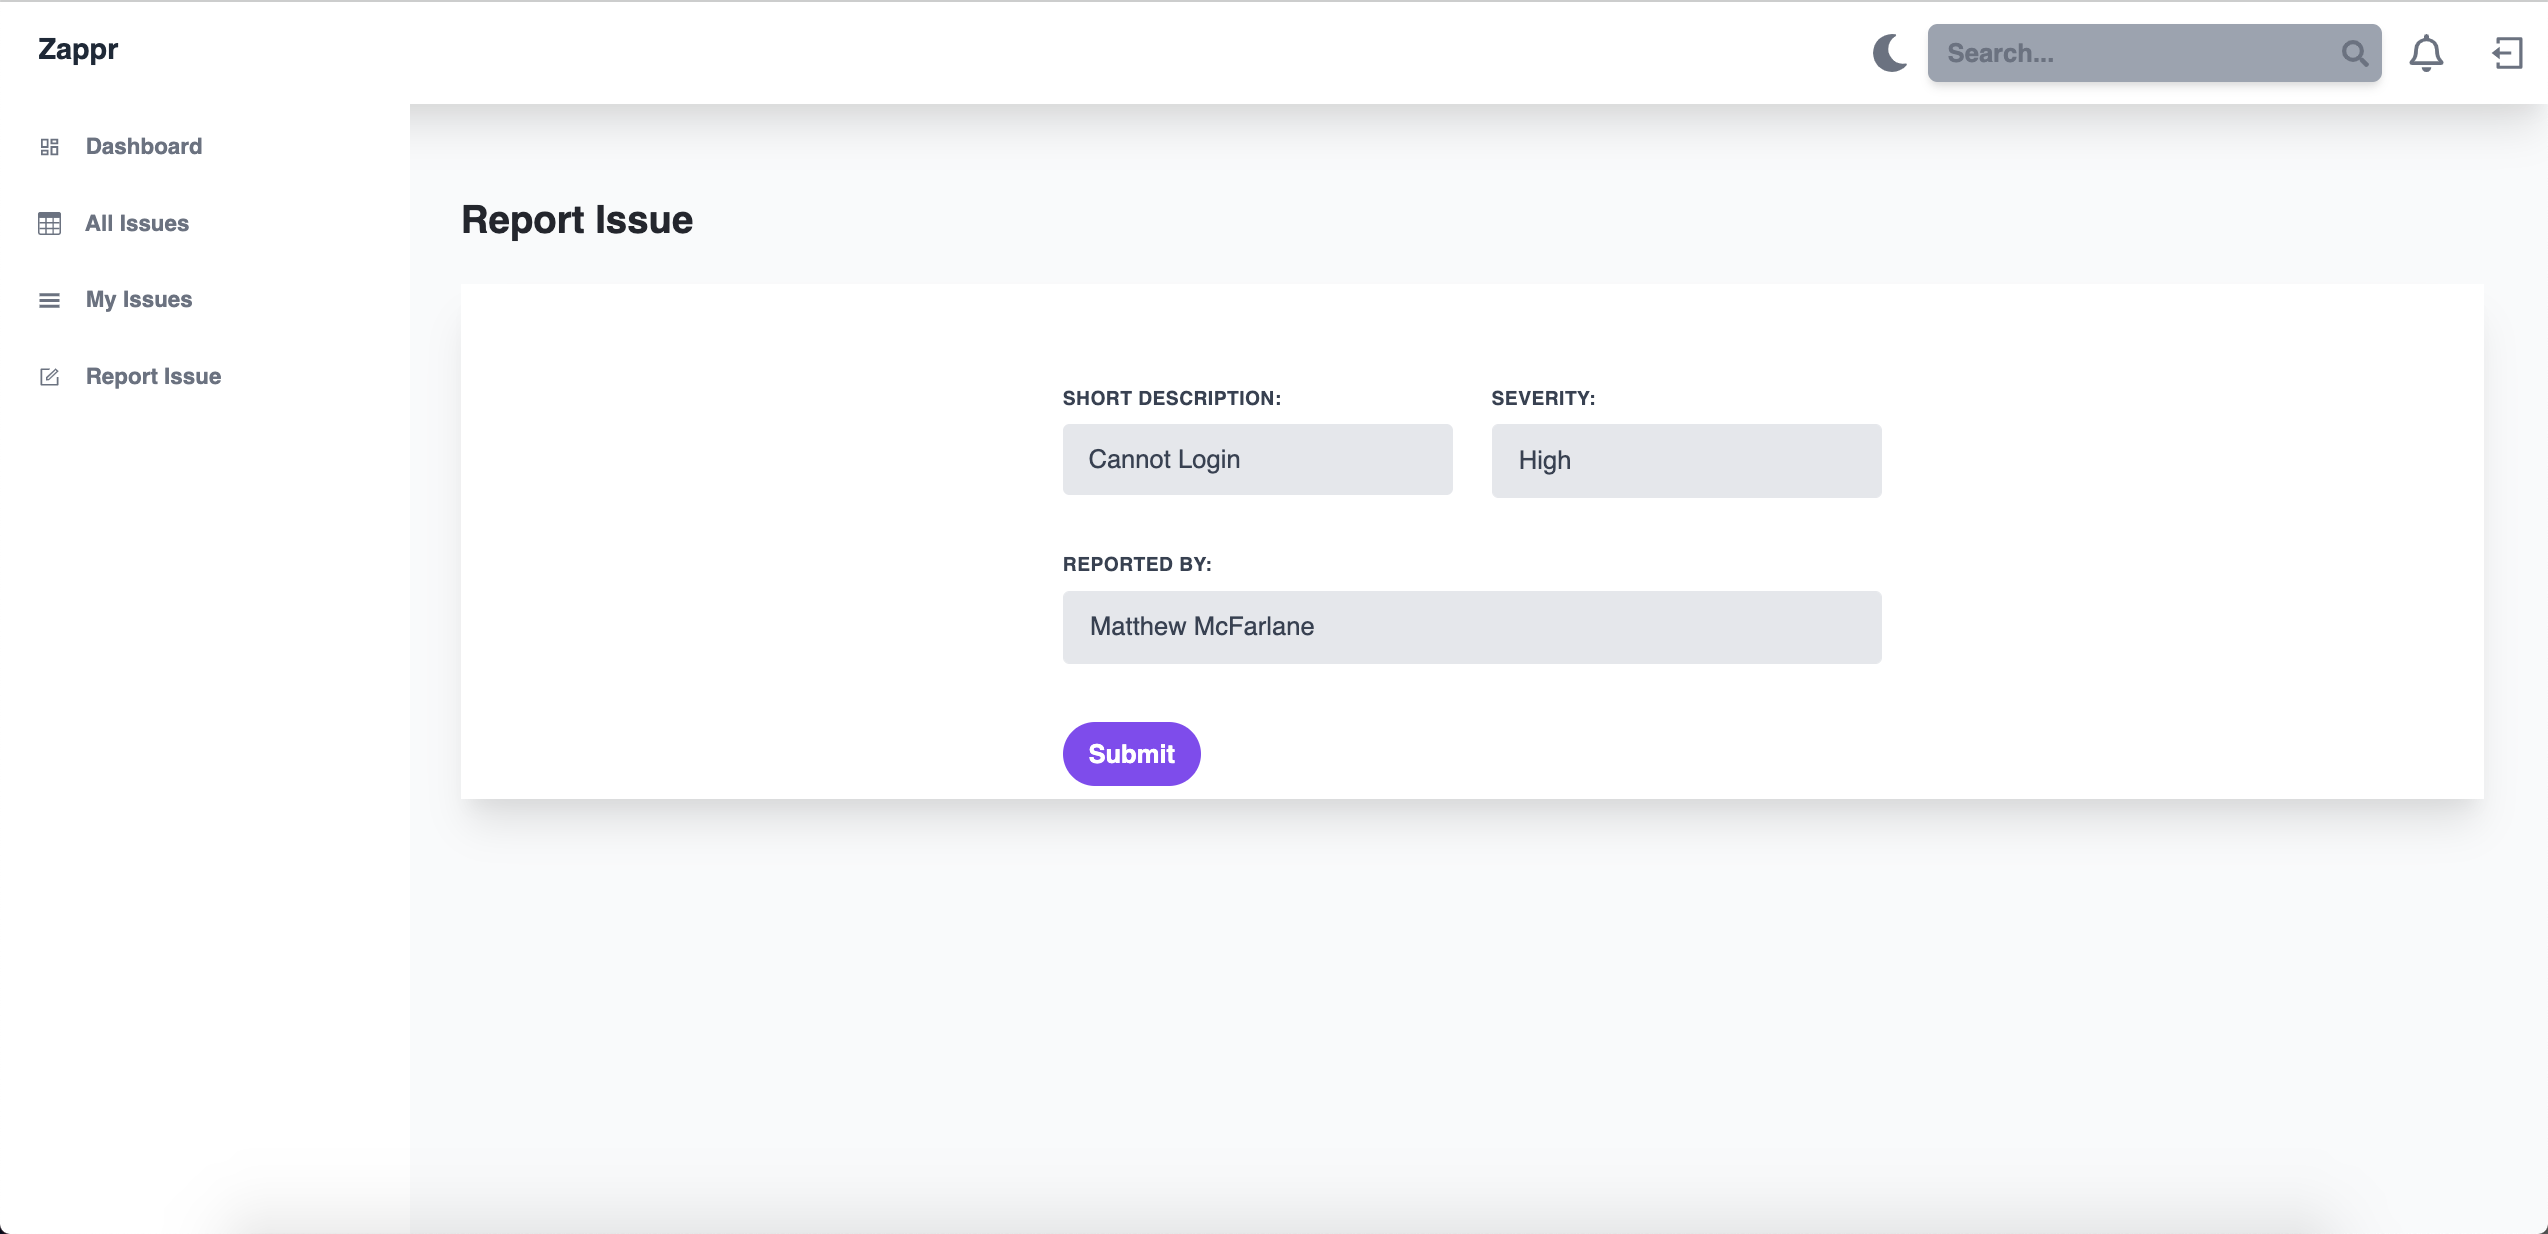Viewport: 2548px width, 1234px height.
Task: Enable notifications via bell toggle
Action: (x=2426, y=52)
